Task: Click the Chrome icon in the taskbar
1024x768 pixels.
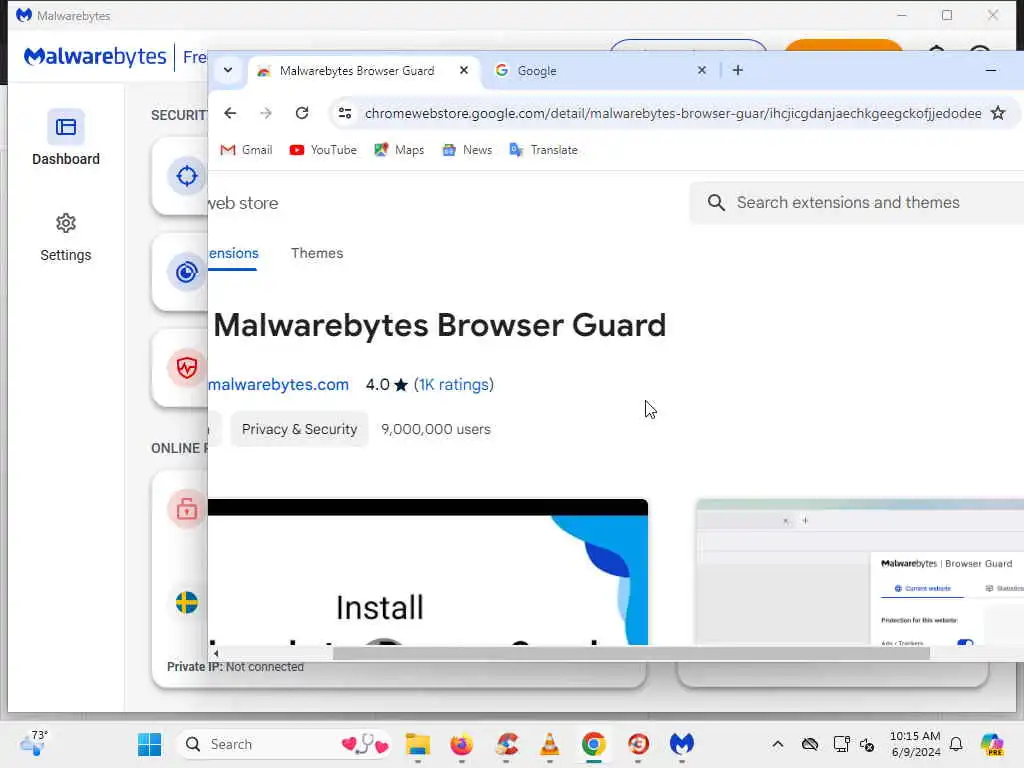Action: point(594,744)
